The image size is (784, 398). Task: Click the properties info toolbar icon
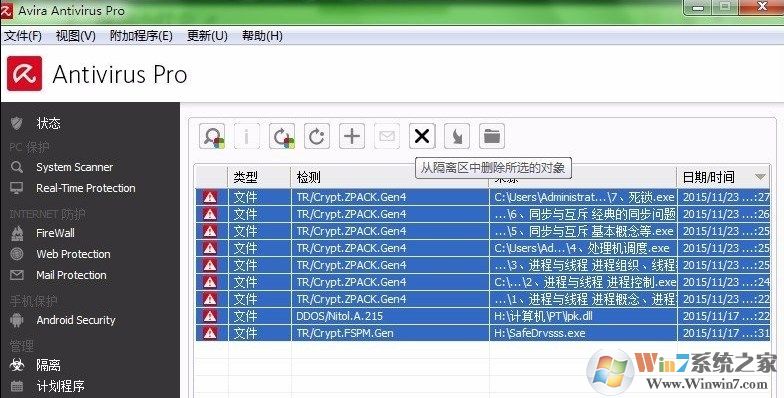(x=246, y=136)
